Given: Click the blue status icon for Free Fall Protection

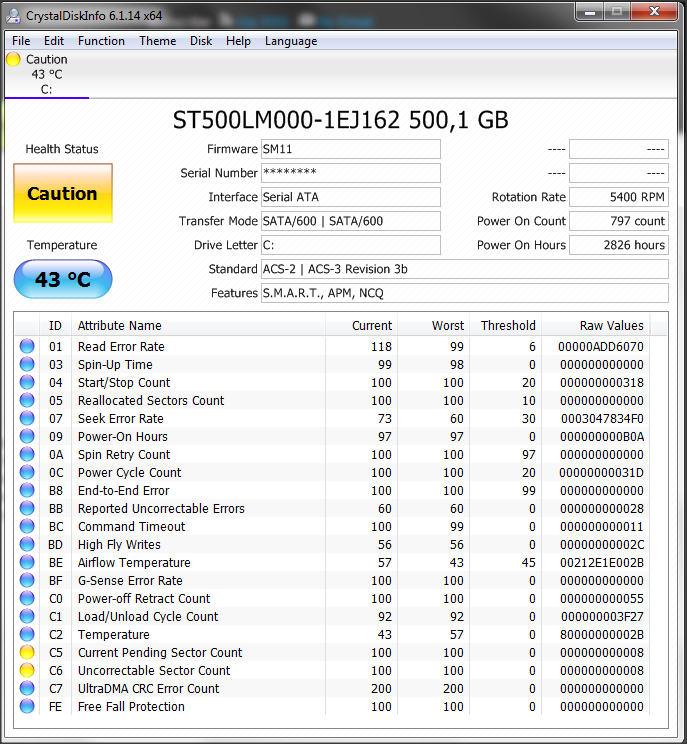Looking at the screenshot, I should (27, 707).
